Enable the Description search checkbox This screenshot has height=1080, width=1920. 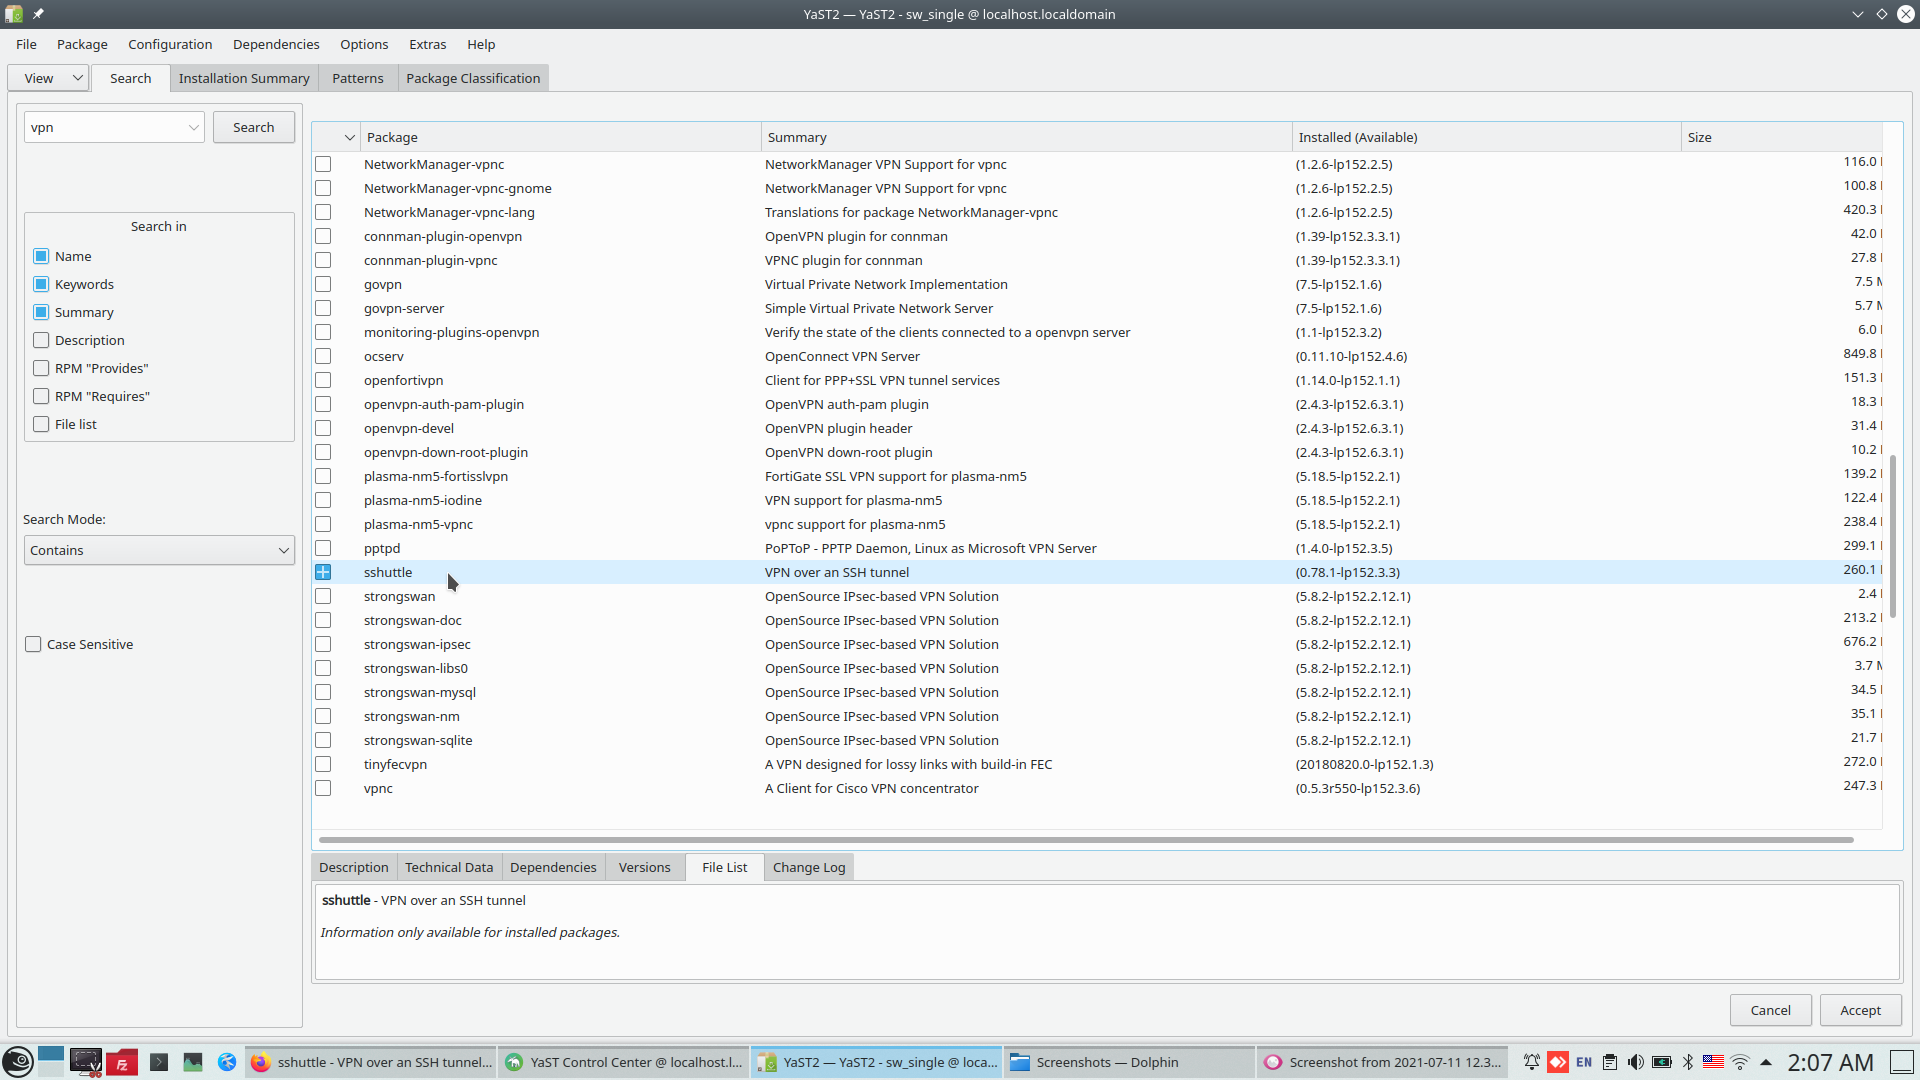[41, 340]
